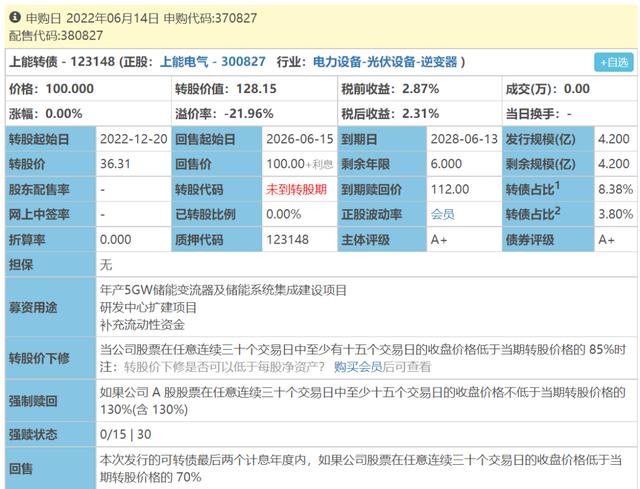The height and width of the screenshot is (489, 640).
Task: Click 价格: 100.000 value
Action: 51,89
